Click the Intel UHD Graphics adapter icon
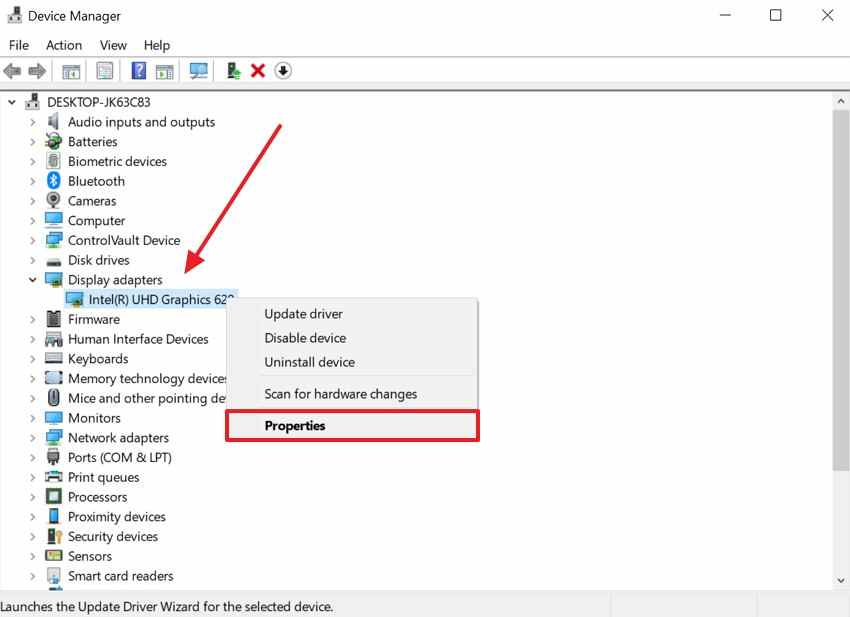Viewport: 850px width, 617px height. tap(74, 299)
